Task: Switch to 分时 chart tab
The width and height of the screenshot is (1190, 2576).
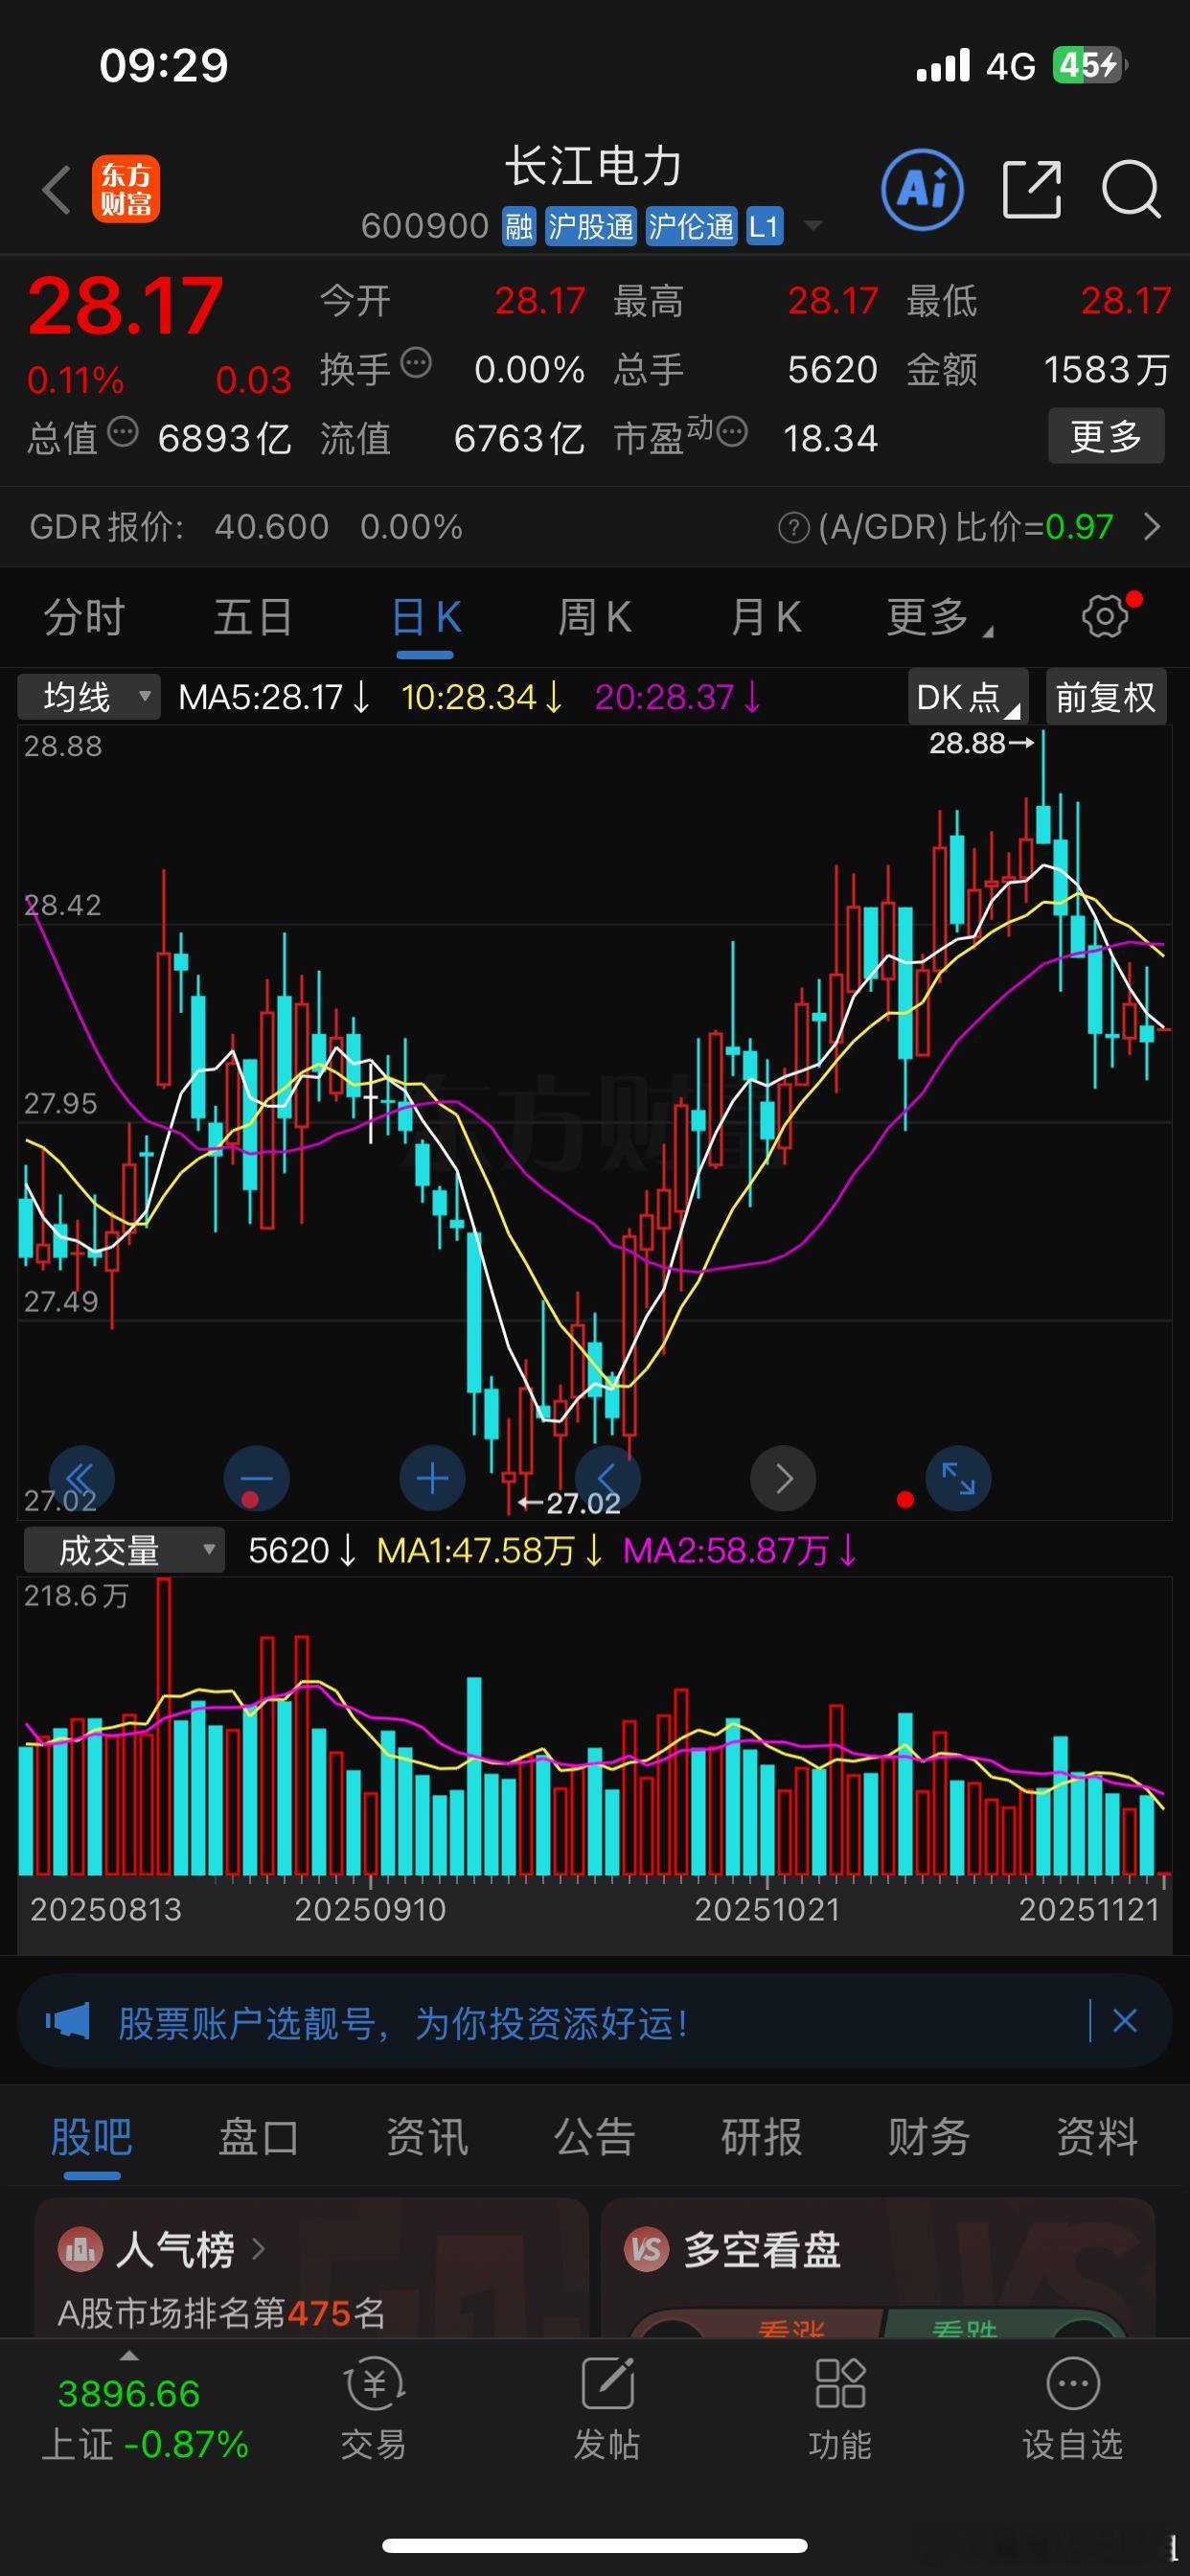Action: click(84, 617)
